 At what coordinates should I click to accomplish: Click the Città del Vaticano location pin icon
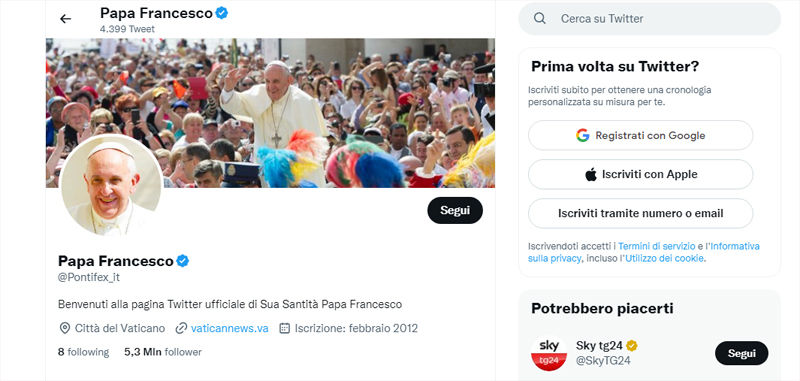coord(65,328)
